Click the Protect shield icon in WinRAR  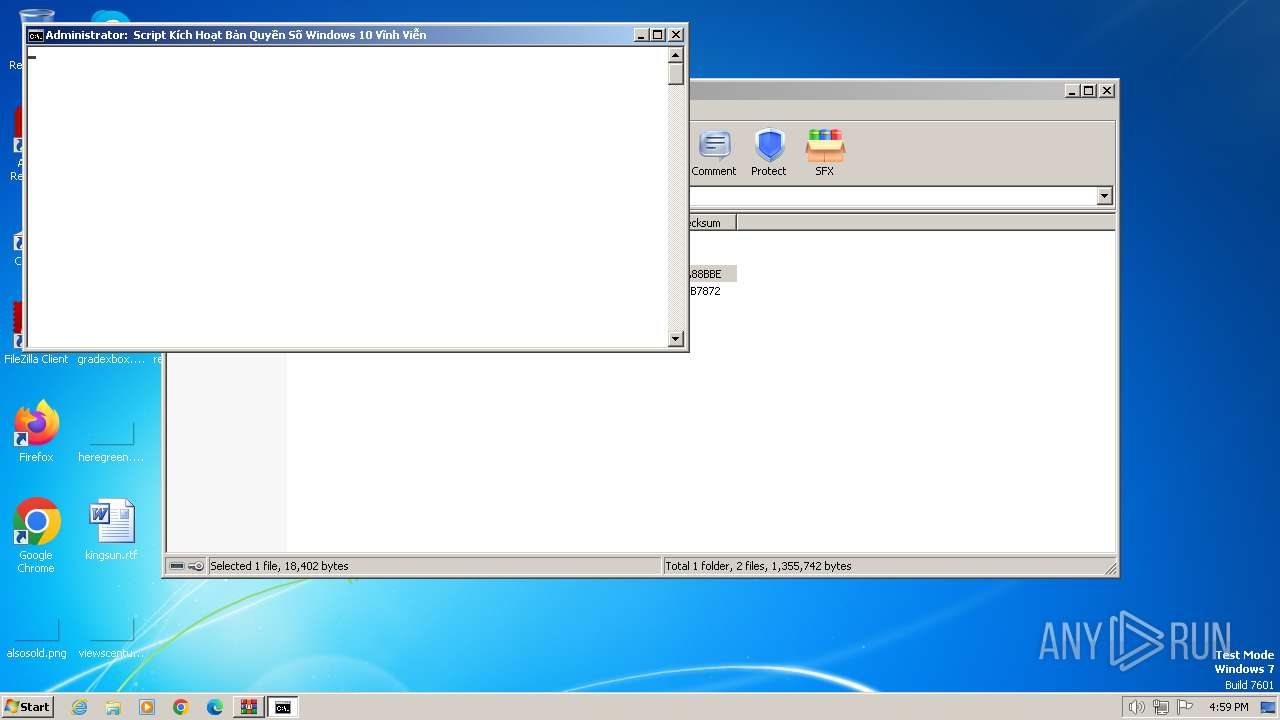pyautogui.click(x=769, y=152)
